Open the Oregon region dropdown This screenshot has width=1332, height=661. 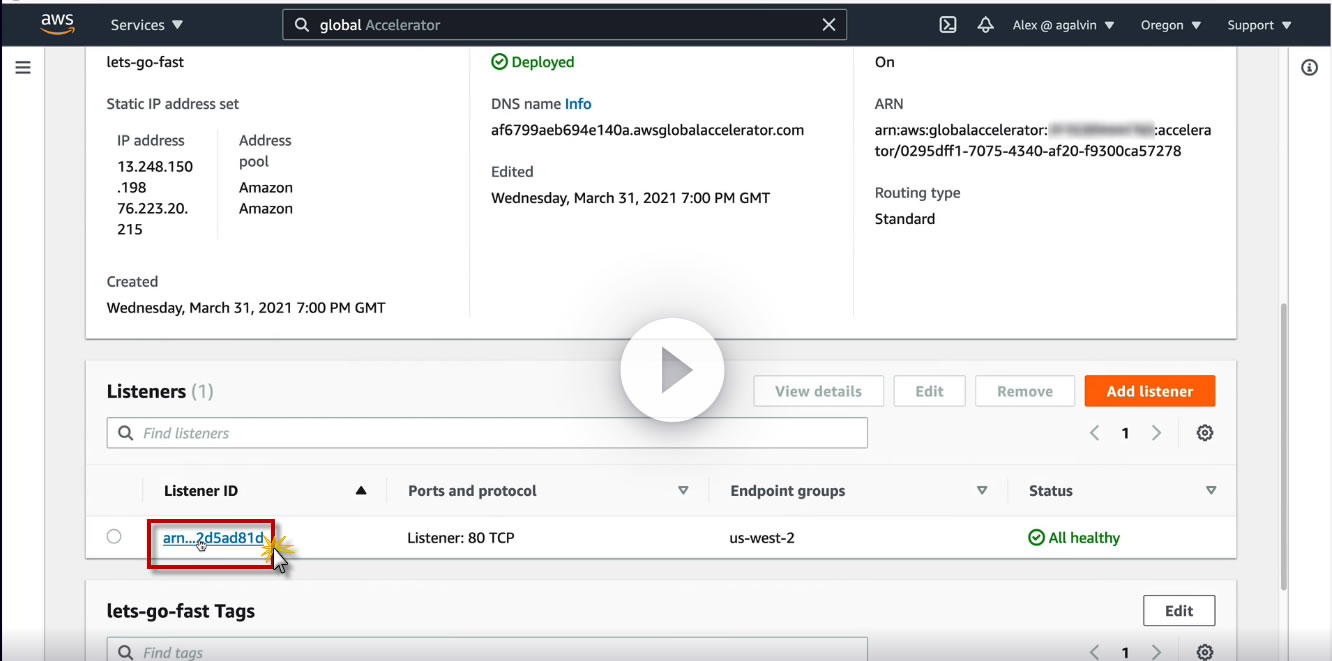point(1169,25)
